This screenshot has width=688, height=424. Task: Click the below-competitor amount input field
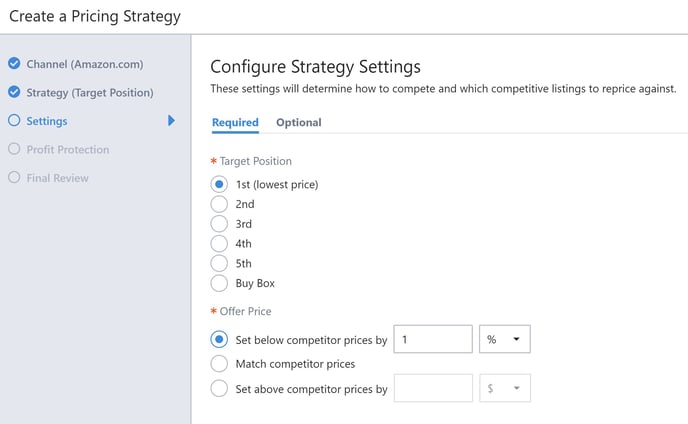433,339
